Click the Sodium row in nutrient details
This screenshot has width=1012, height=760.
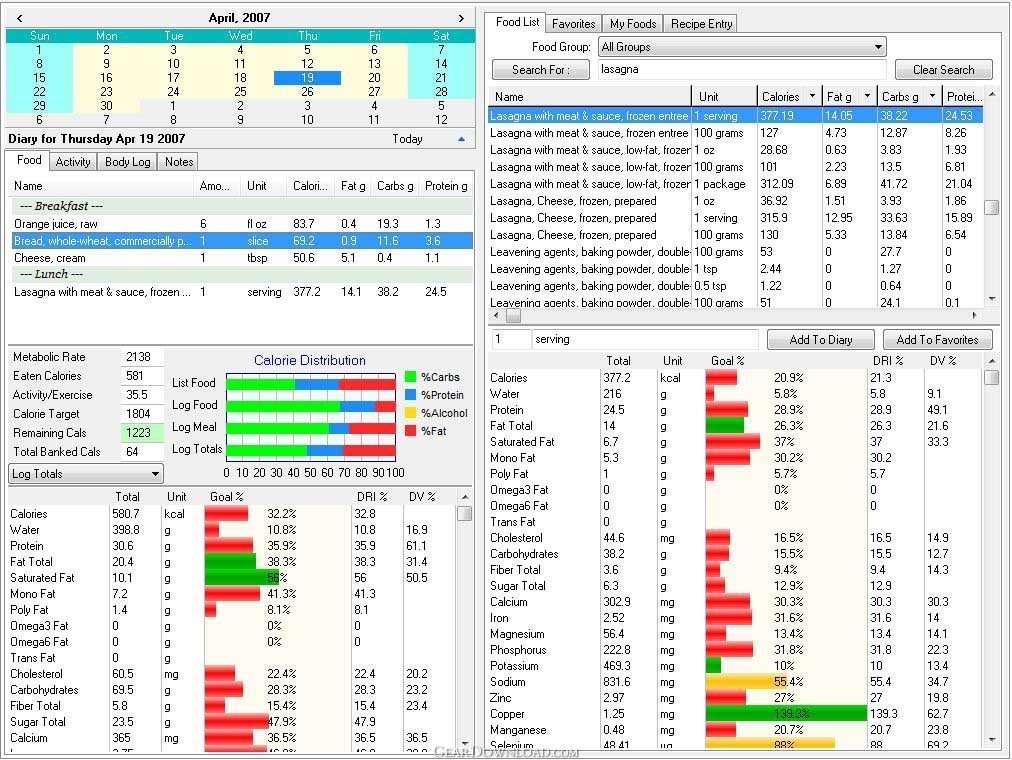pos(736,682)
